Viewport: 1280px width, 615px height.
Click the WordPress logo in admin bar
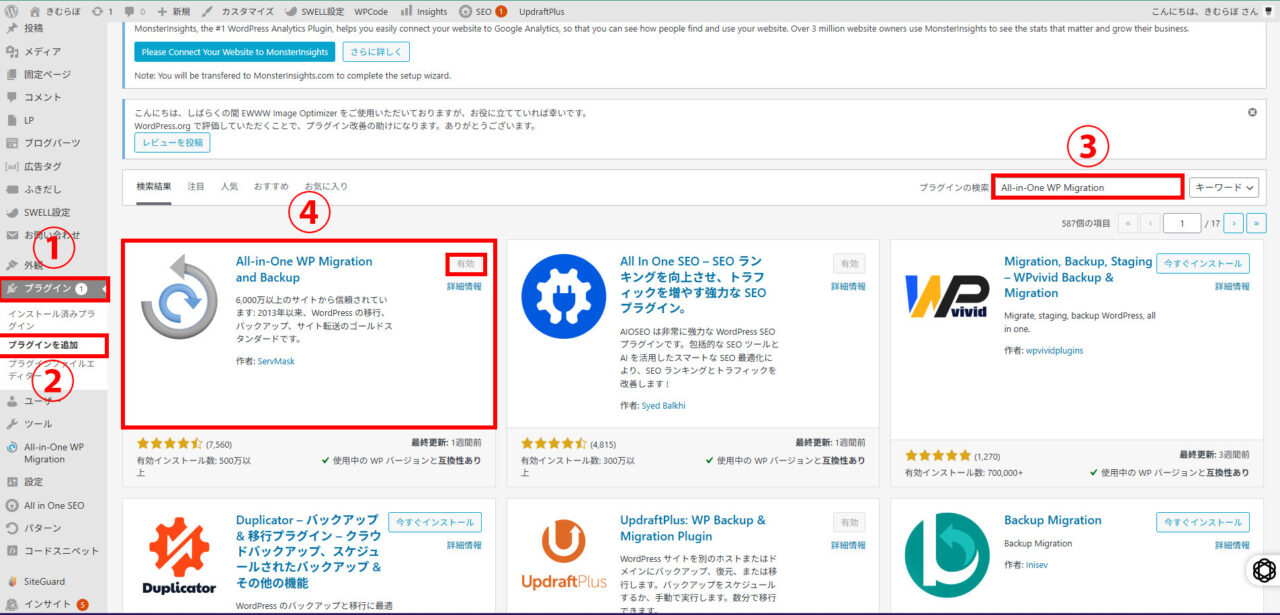coord(13,11)
